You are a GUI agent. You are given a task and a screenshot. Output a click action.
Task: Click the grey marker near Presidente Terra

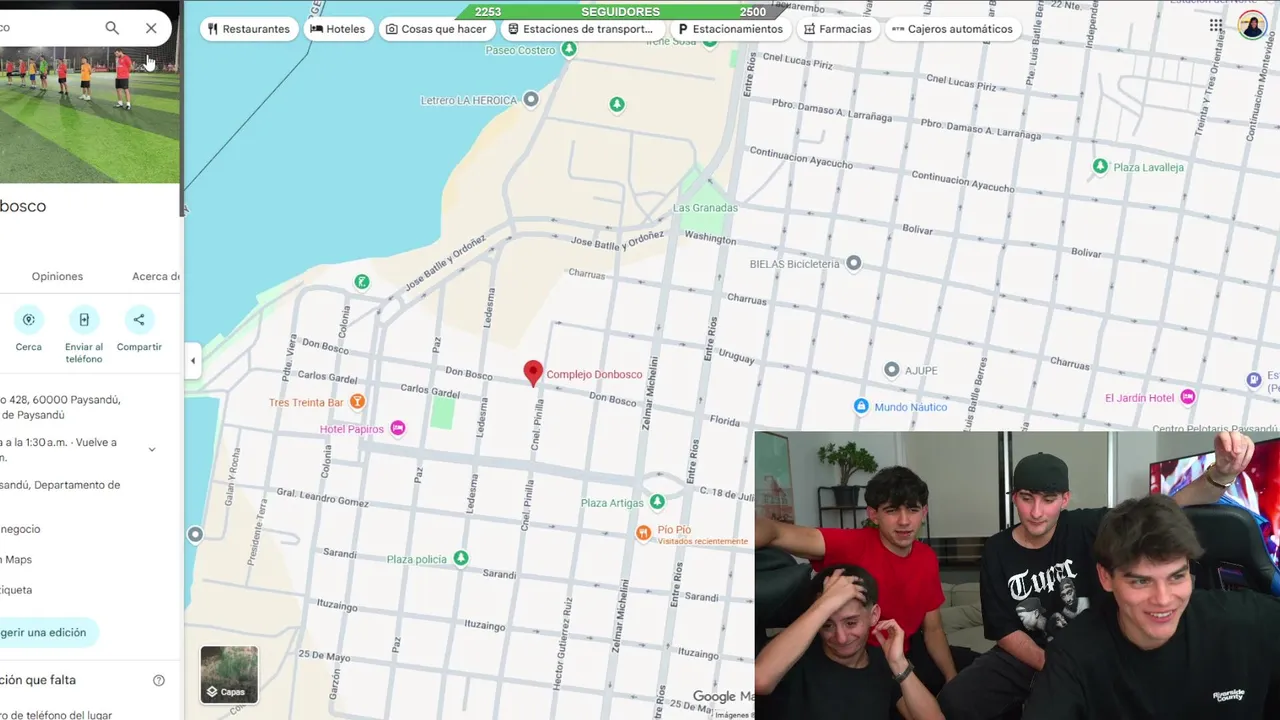[195, 534]
